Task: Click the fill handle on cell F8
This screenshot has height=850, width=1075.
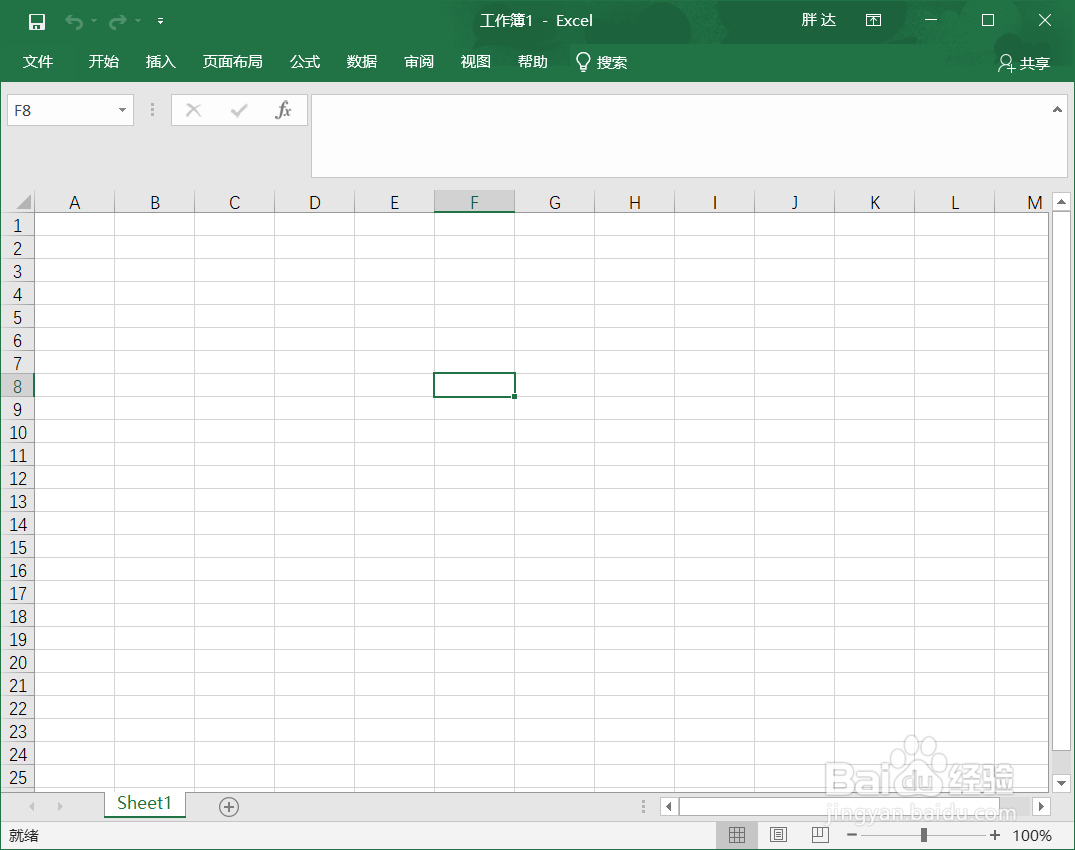Action: click(x=514, y=396)
